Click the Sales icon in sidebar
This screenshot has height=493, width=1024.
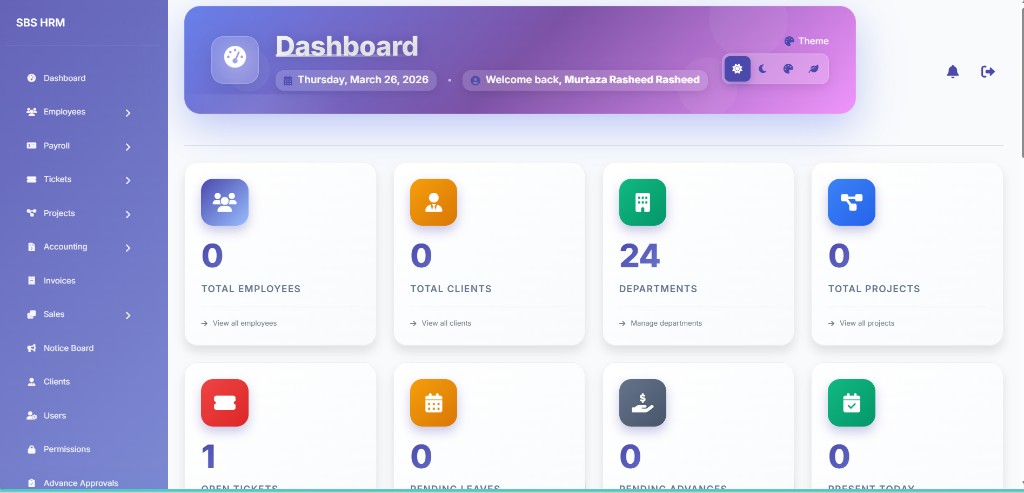(x=31, y=314)
